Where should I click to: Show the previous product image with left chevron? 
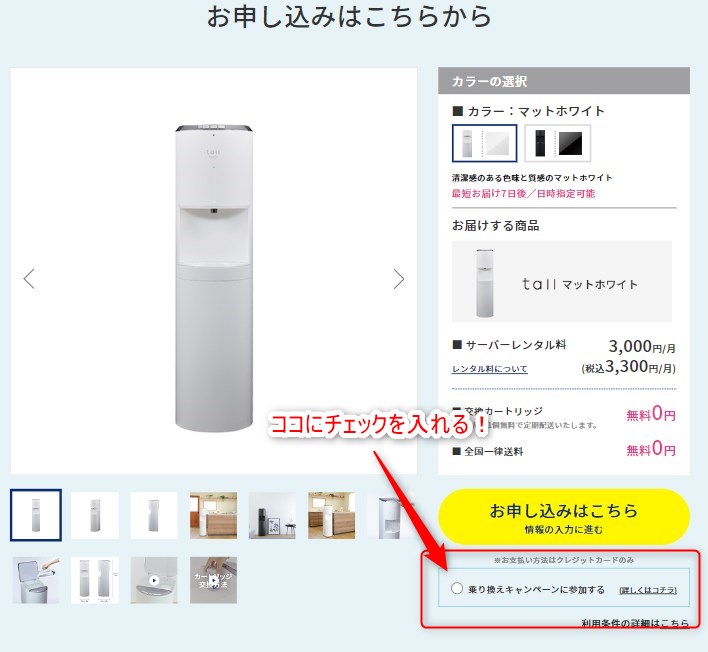(29, 279)
